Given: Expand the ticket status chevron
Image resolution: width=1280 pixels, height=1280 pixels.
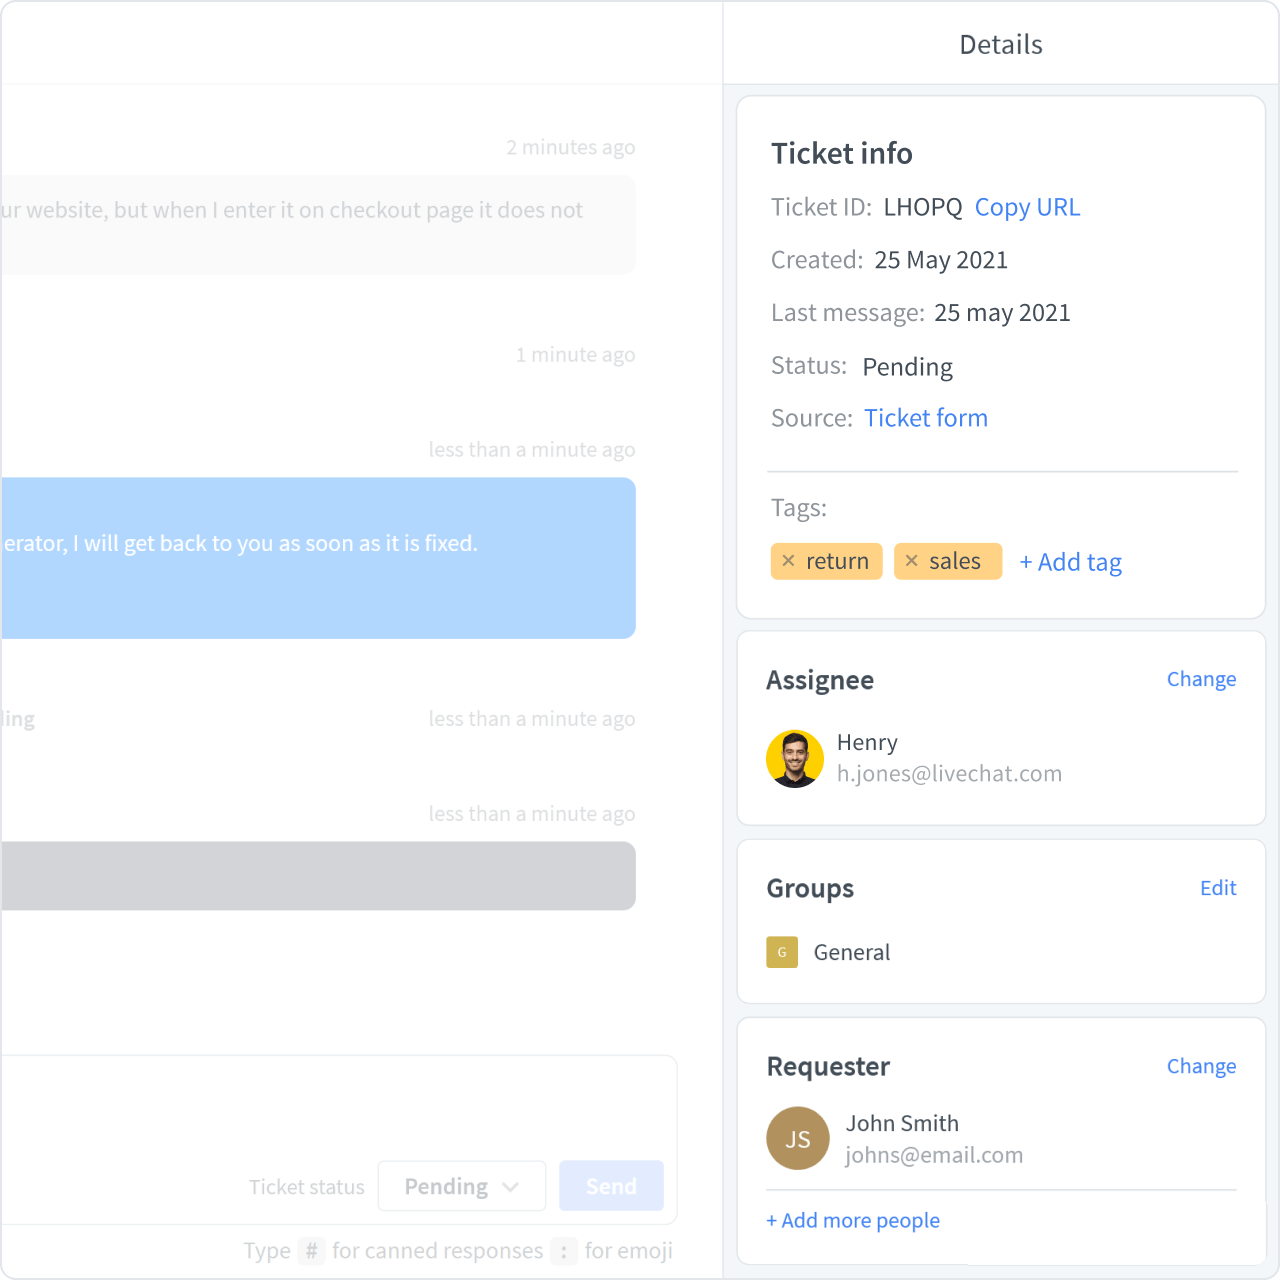Looking at the screenshot, I should [x=511, y=1186].
